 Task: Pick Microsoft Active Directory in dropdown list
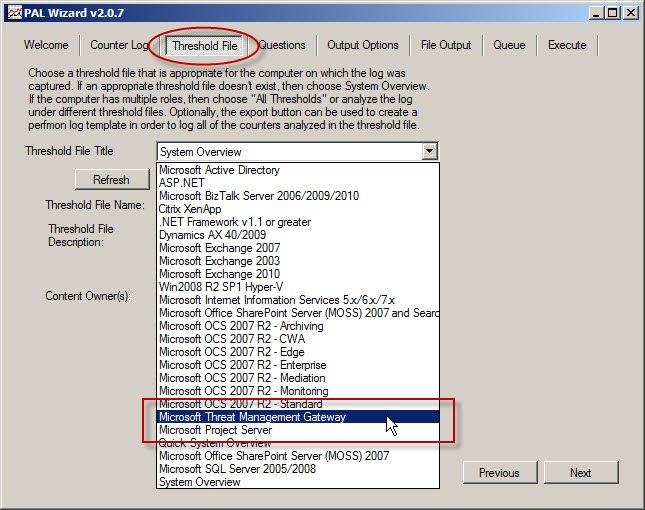point(219,170)
